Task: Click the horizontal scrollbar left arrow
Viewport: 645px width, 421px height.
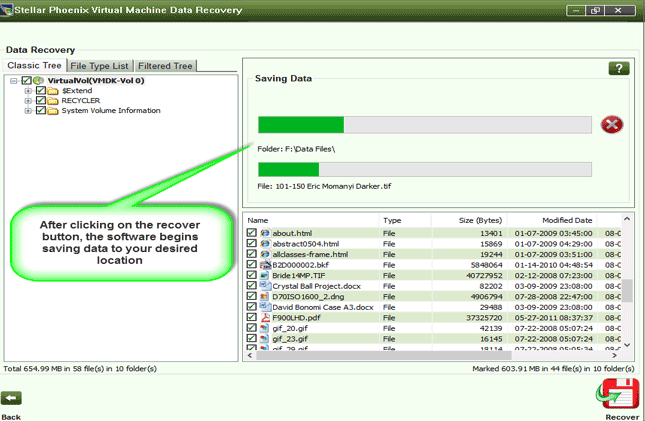Action: [250, 355]
